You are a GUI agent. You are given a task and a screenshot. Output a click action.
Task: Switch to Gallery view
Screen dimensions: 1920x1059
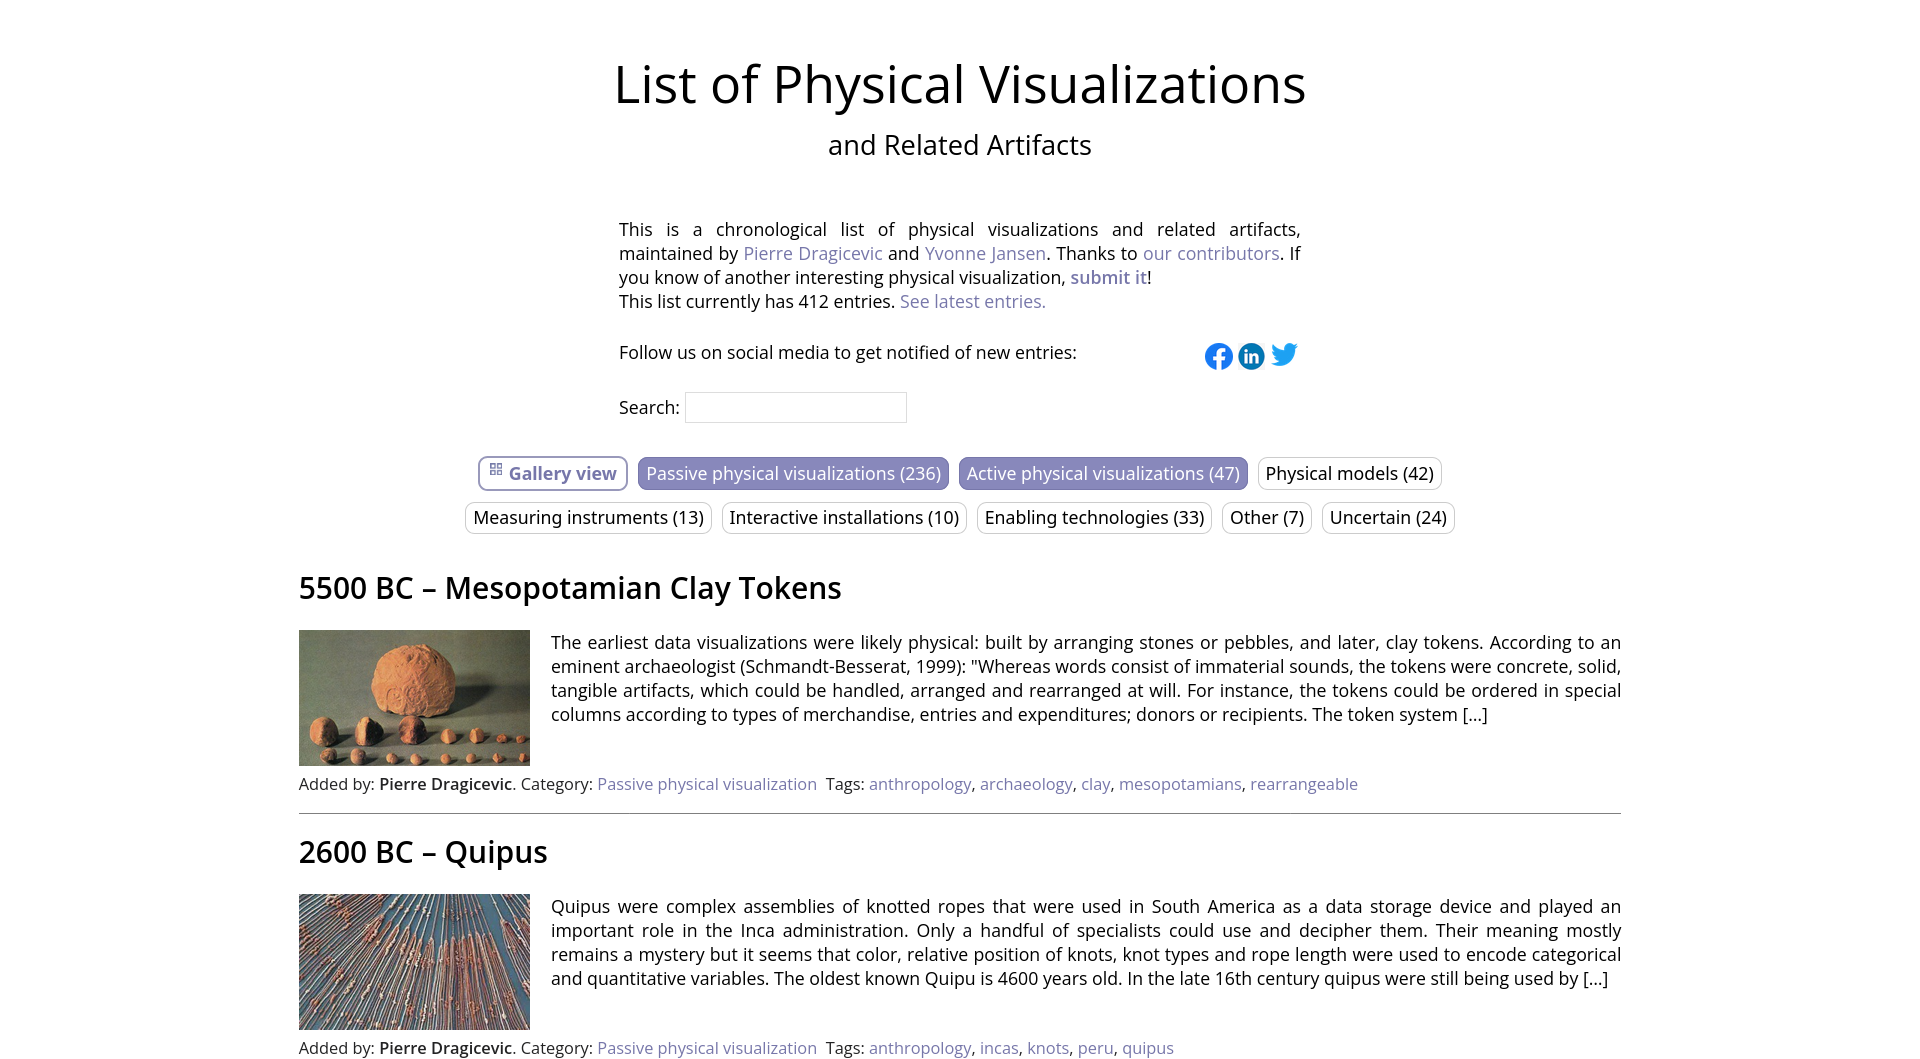pyautogui.click(x=553, y=474)
